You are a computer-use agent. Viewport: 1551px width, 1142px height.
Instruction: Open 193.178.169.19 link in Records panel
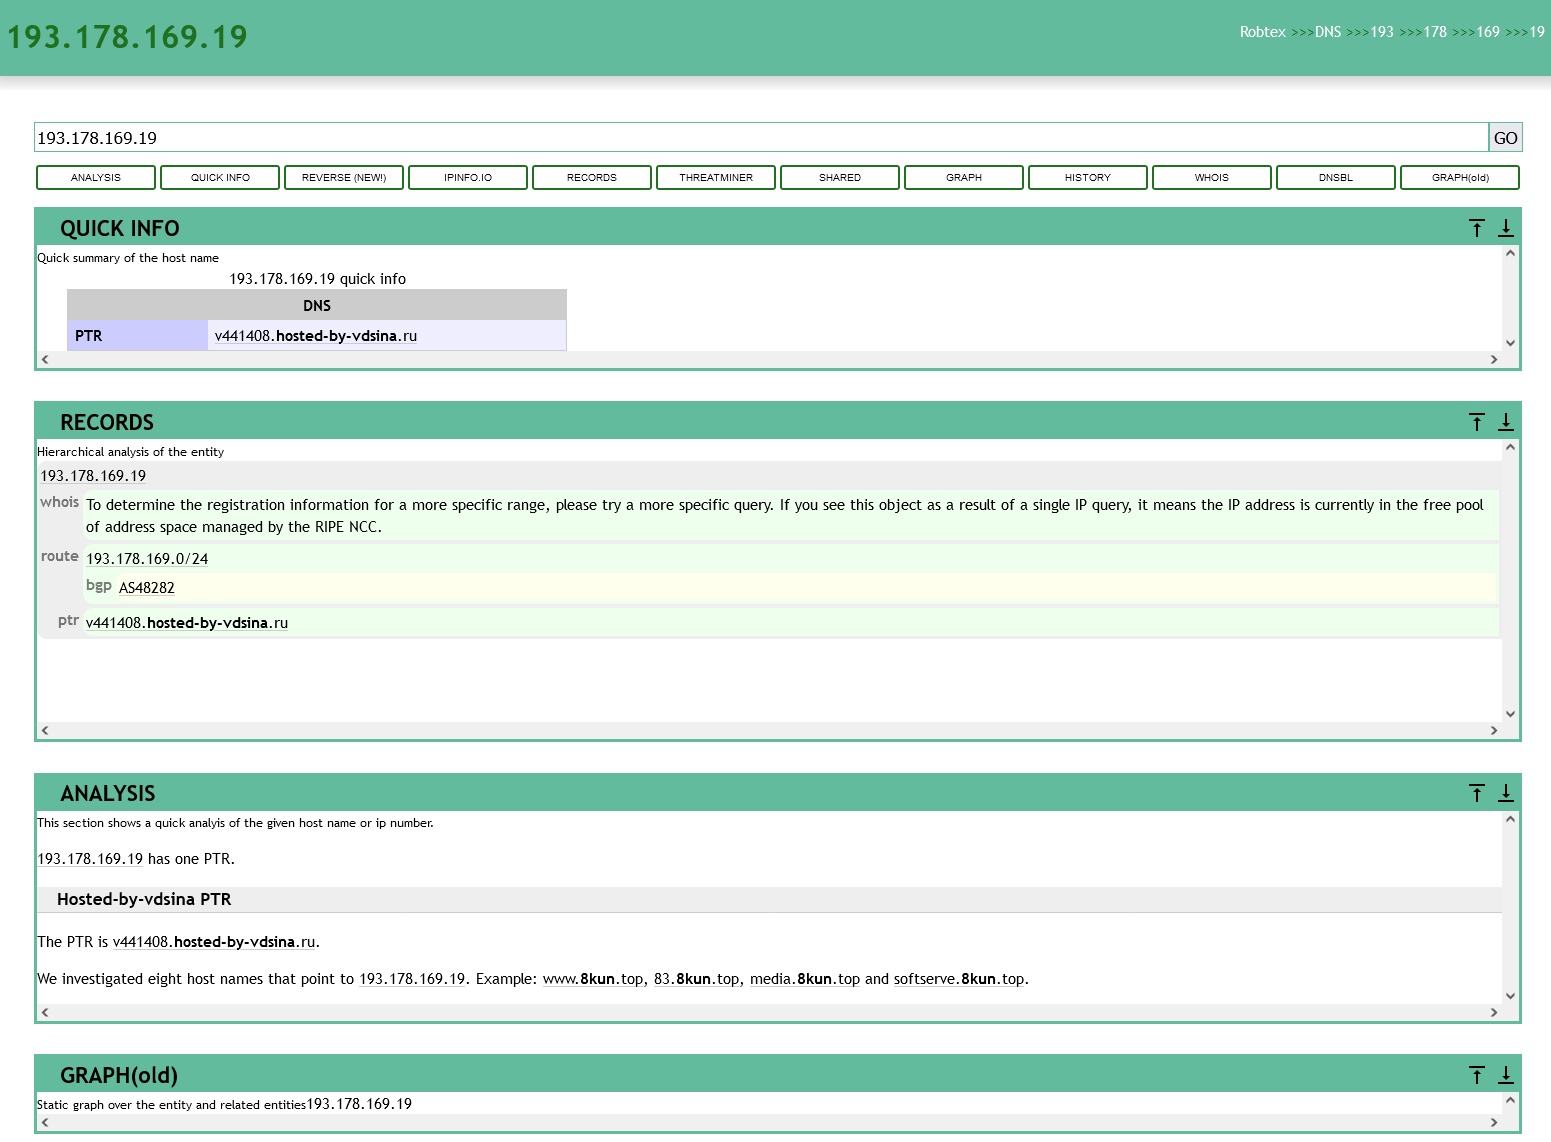(x=93, y=476)
